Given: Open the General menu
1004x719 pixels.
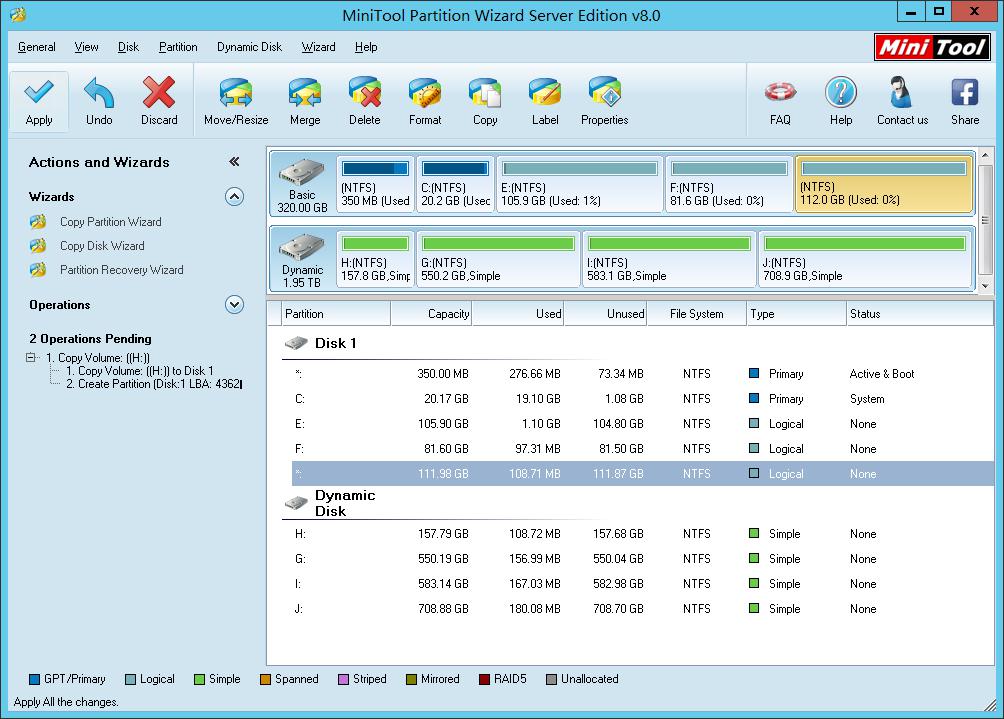Looking at the screenshot, I should click(36, 47).
